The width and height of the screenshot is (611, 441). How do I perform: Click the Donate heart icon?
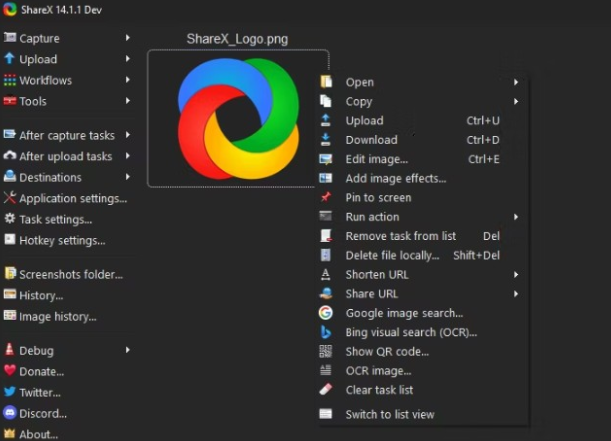[10, 370]
